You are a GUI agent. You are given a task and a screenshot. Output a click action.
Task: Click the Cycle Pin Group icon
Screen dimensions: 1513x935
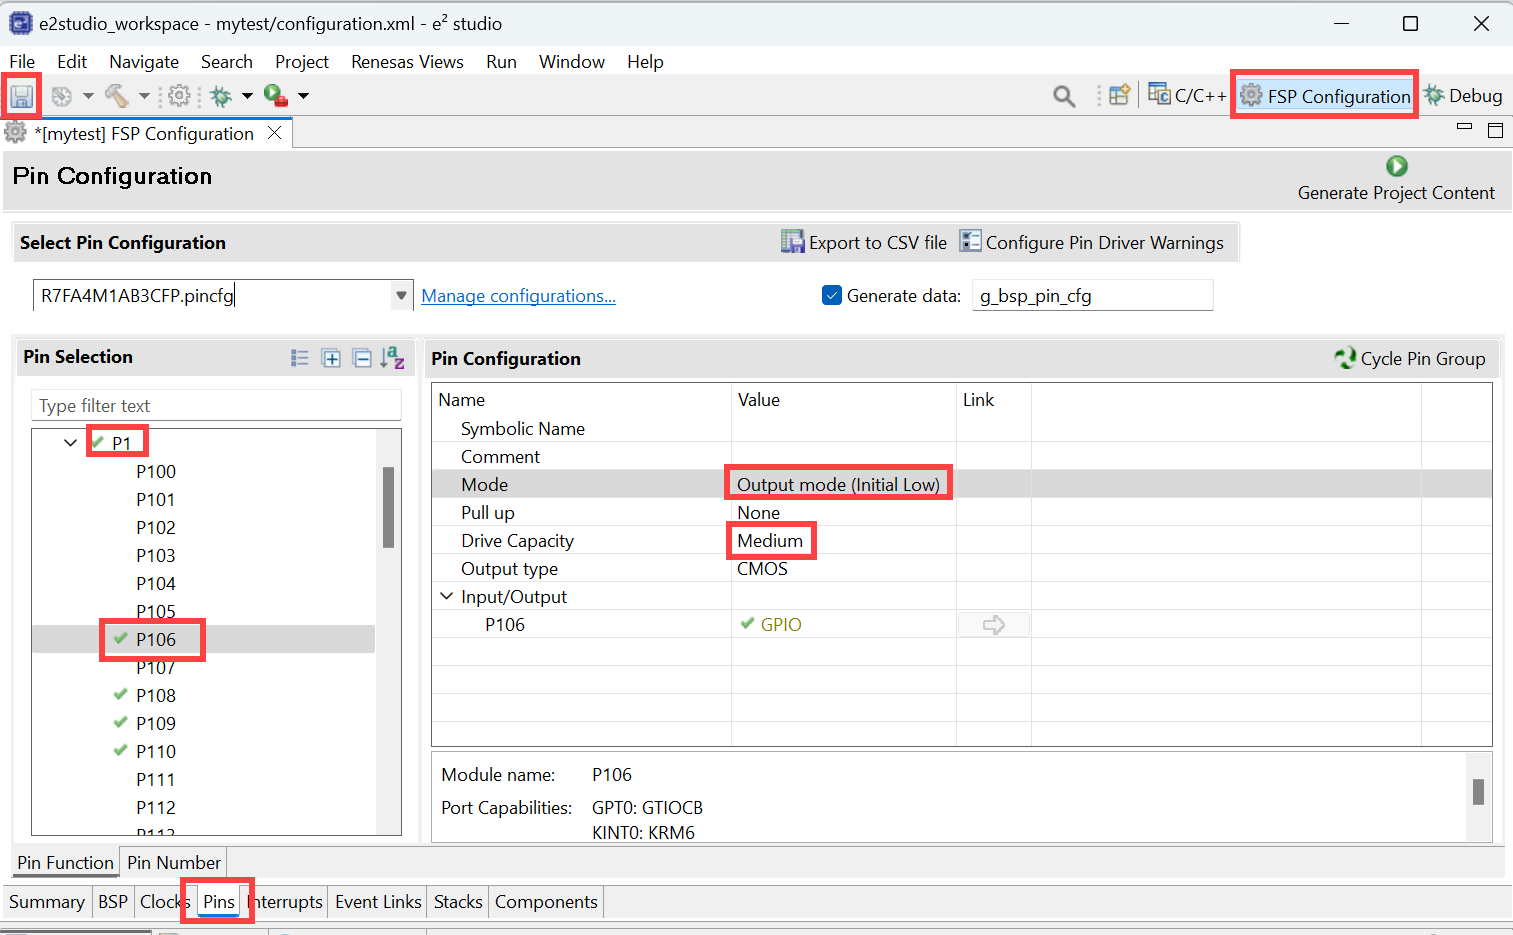click(x=1345, y=358)
